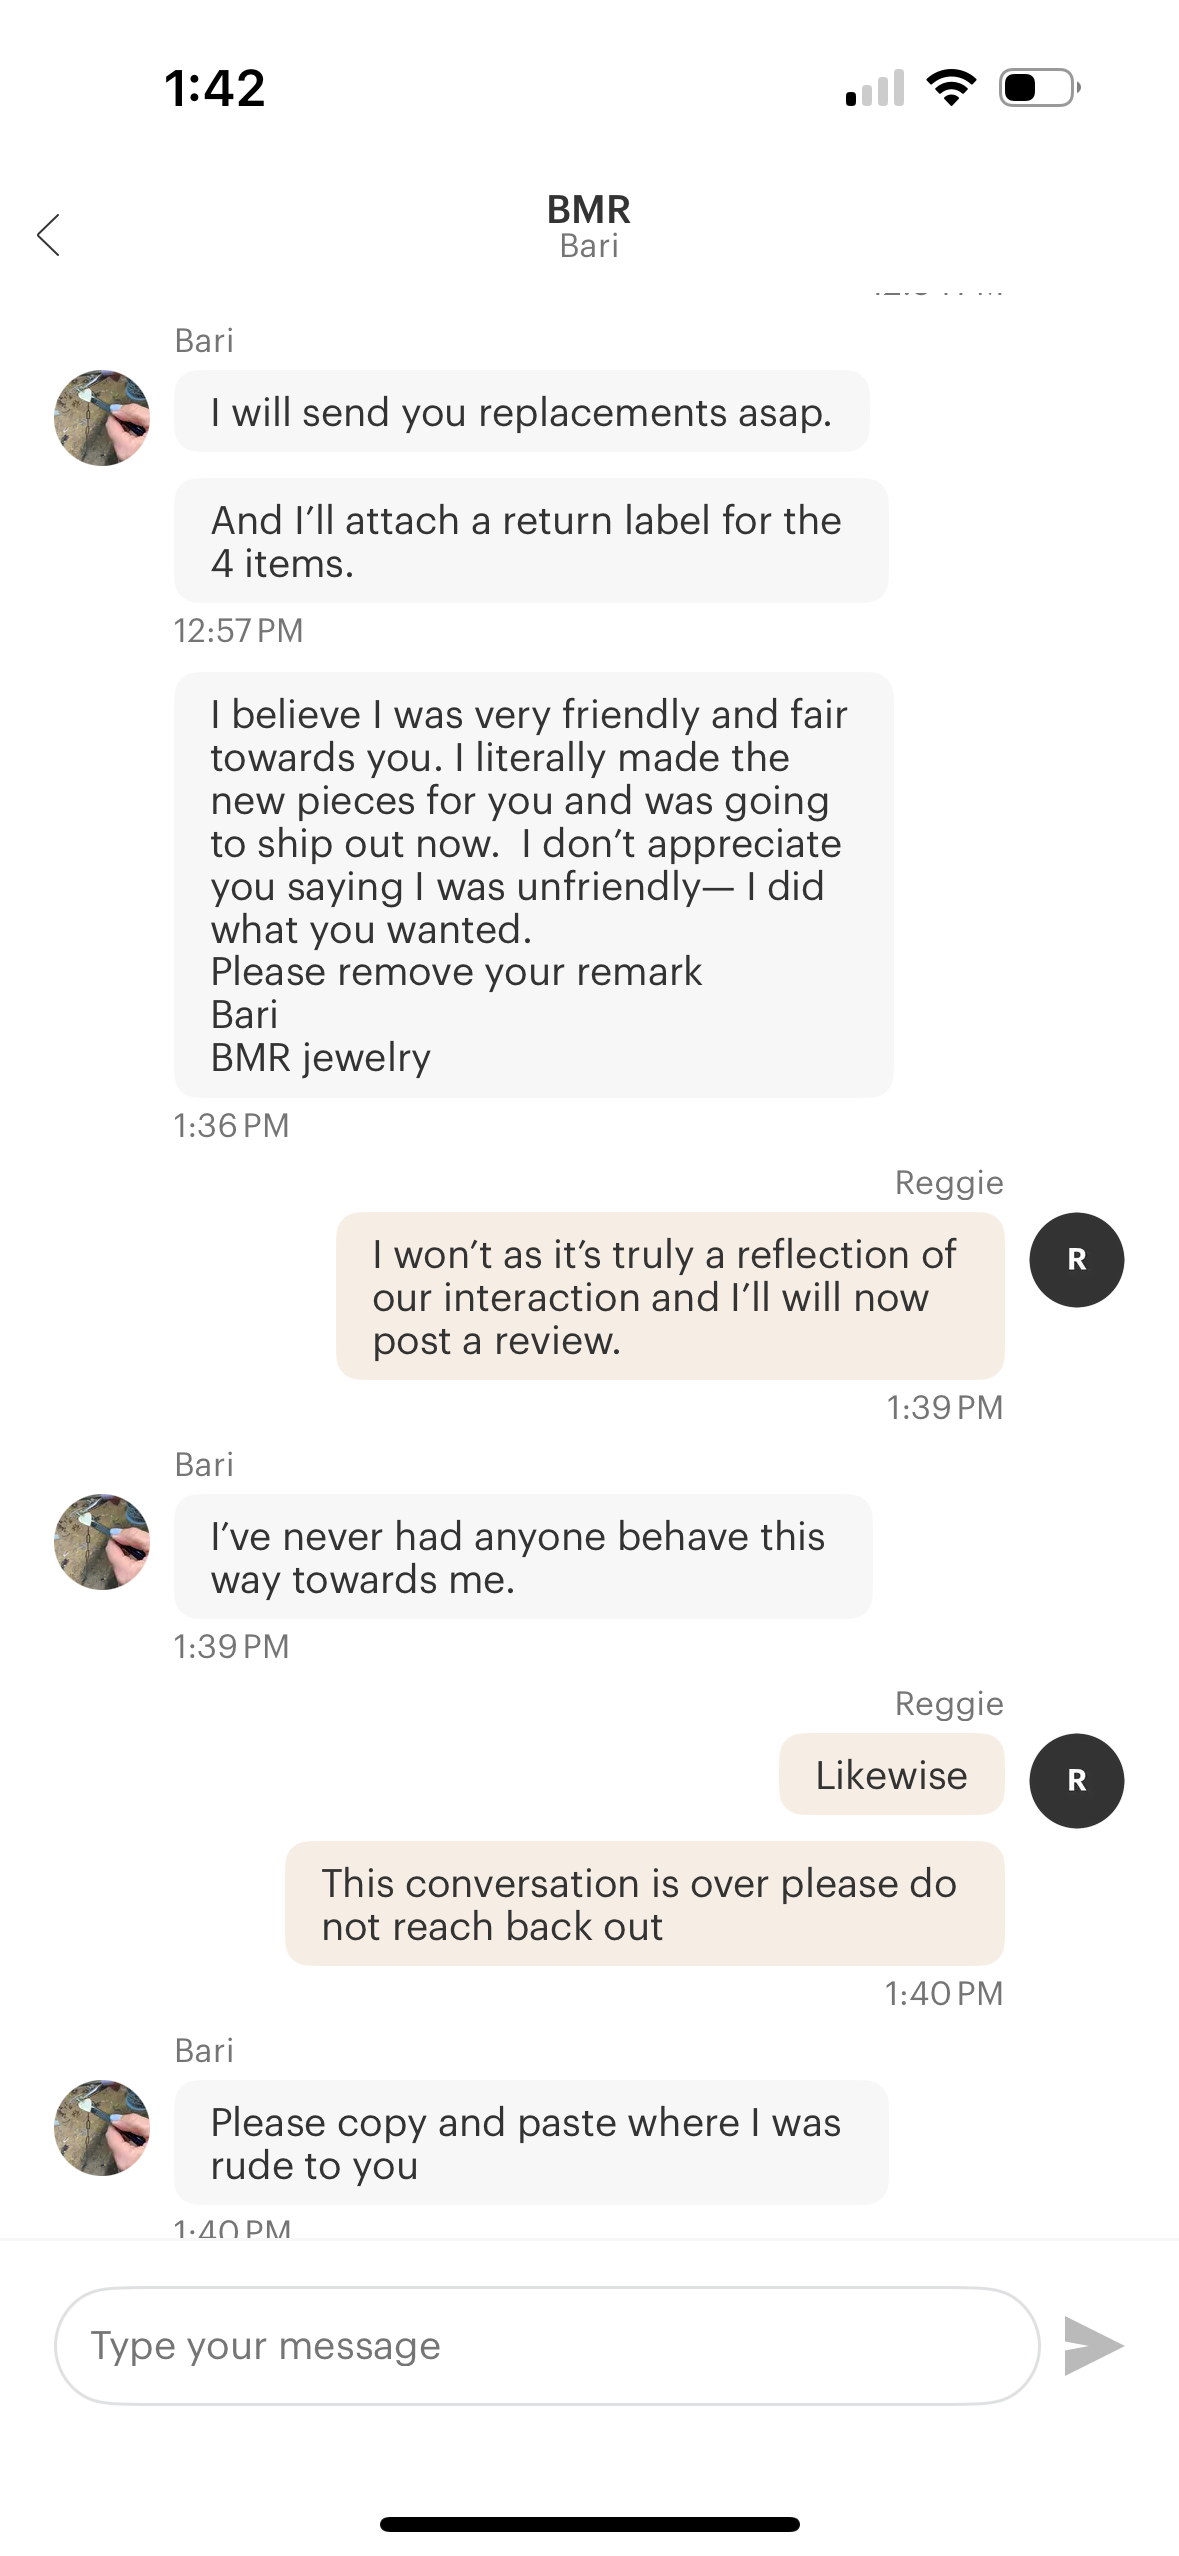
Task: Tap 'This conversation is over' message bubble
Action: tap(644, 1904)
